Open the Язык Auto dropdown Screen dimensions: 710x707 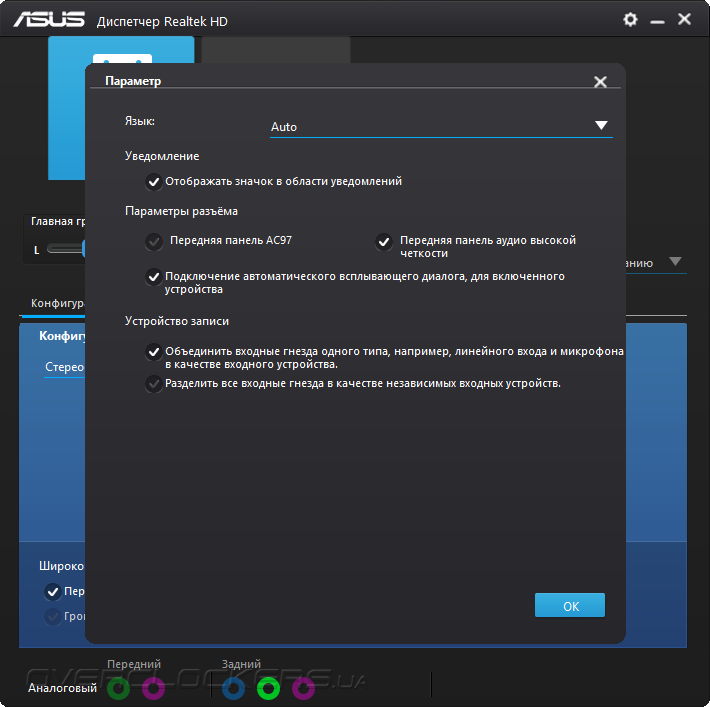(441, 126)
